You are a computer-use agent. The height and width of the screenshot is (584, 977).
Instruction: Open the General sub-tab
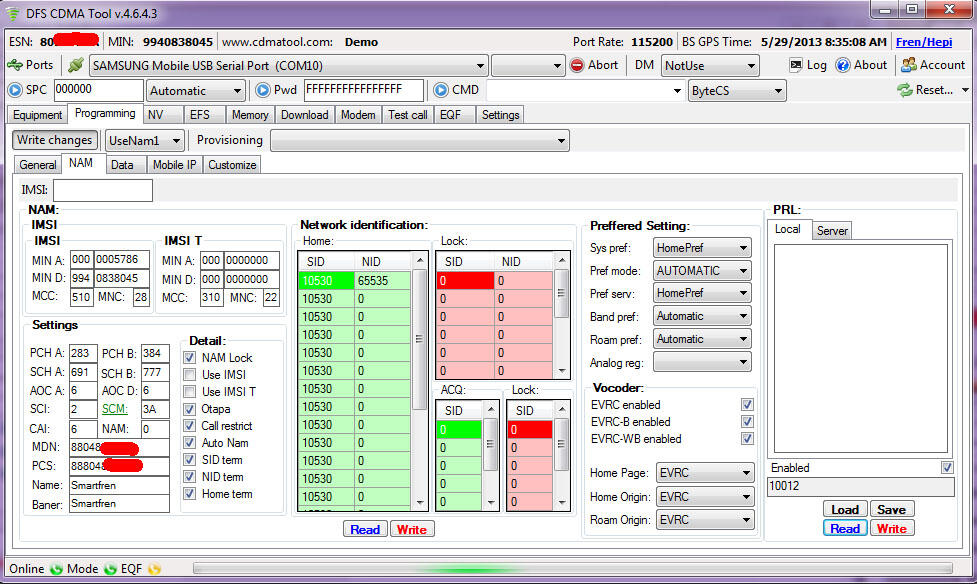point(37,165)
